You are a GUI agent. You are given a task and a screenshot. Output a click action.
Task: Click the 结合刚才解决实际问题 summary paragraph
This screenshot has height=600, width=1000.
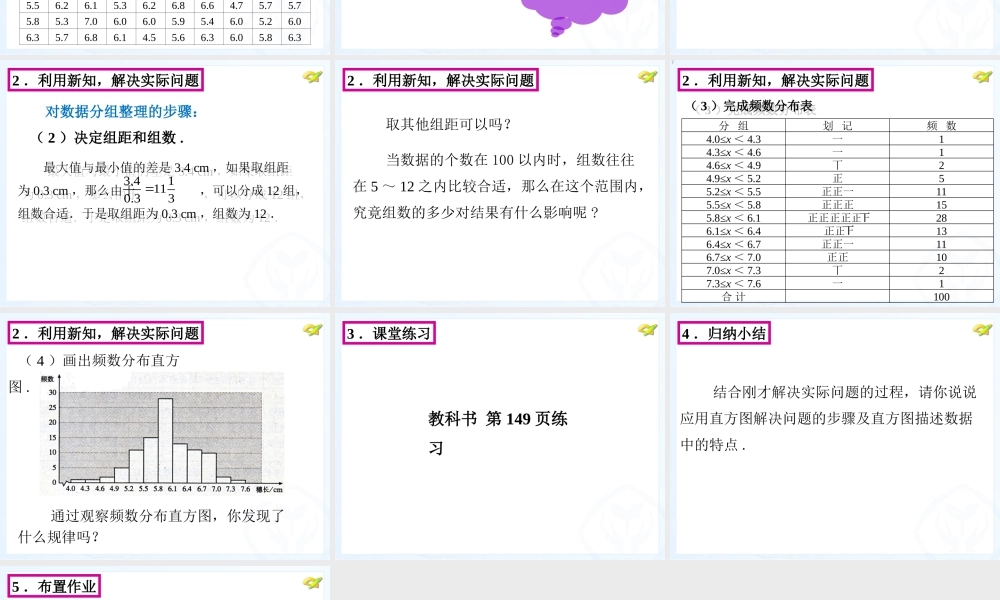[828, 418]
